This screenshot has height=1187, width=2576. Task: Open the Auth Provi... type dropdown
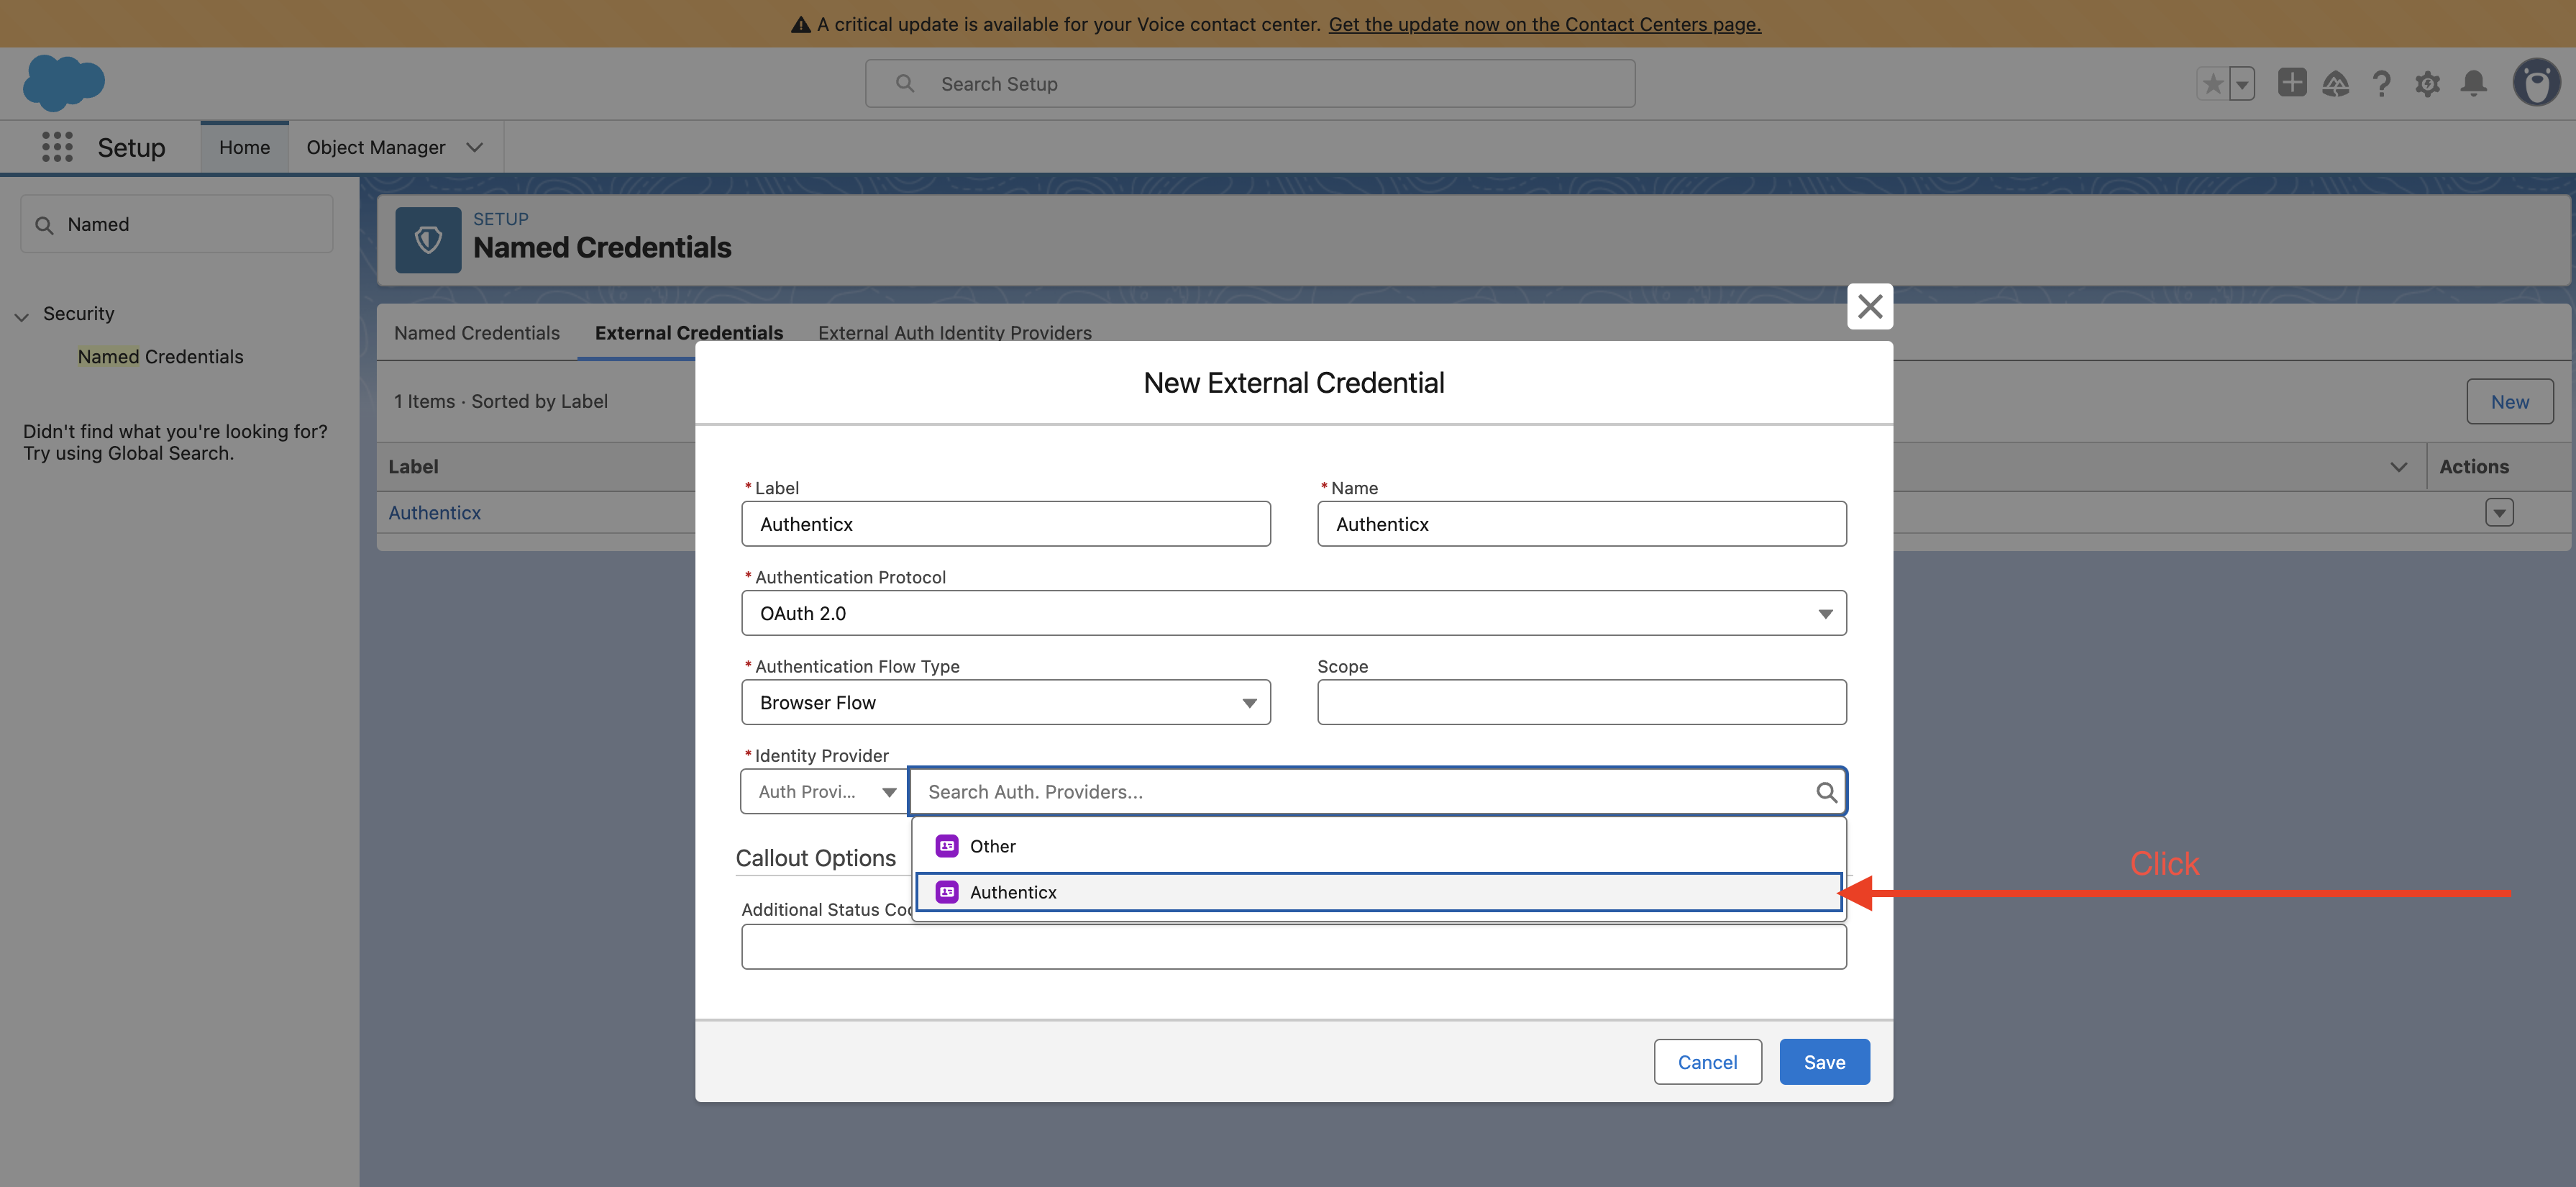click(825, 791)
